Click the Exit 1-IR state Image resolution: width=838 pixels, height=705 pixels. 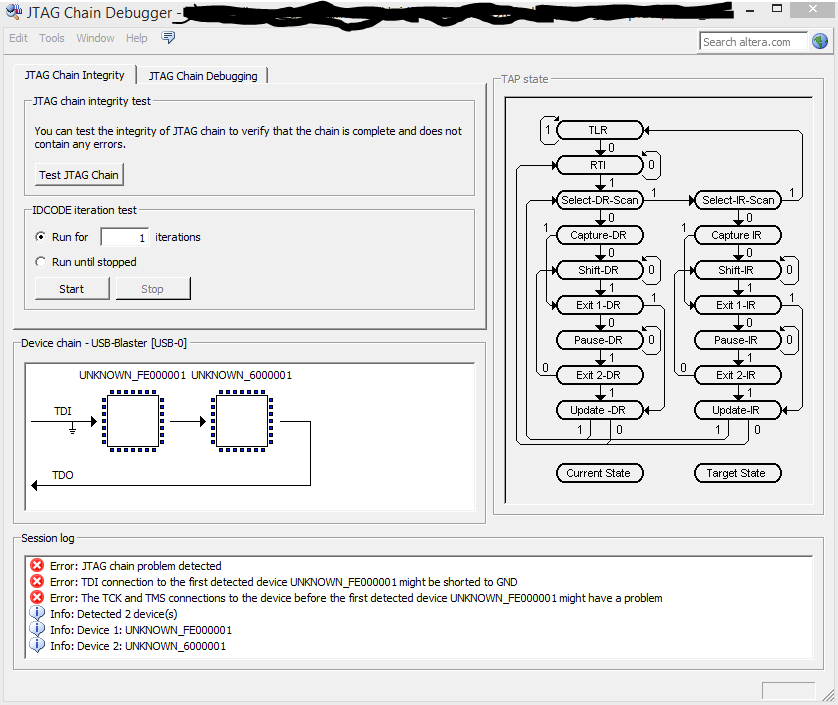[x=738, y=305]
